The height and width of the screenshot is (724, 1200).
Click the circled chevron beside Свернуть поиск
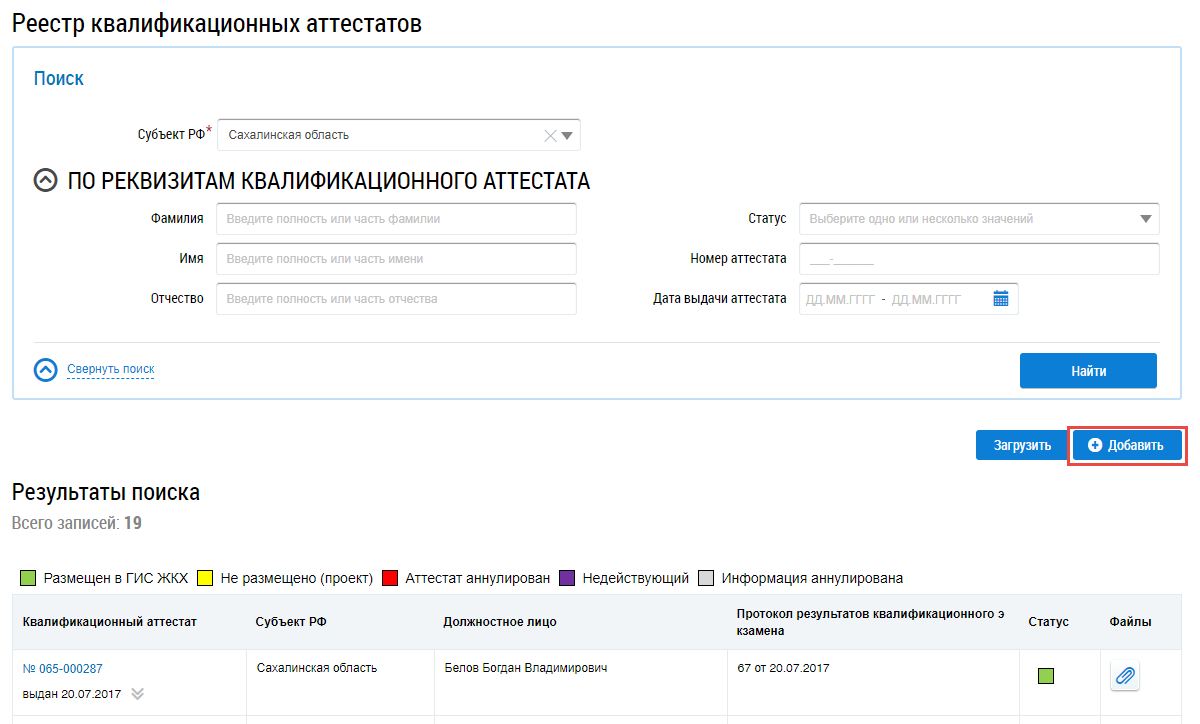[46, 370]
